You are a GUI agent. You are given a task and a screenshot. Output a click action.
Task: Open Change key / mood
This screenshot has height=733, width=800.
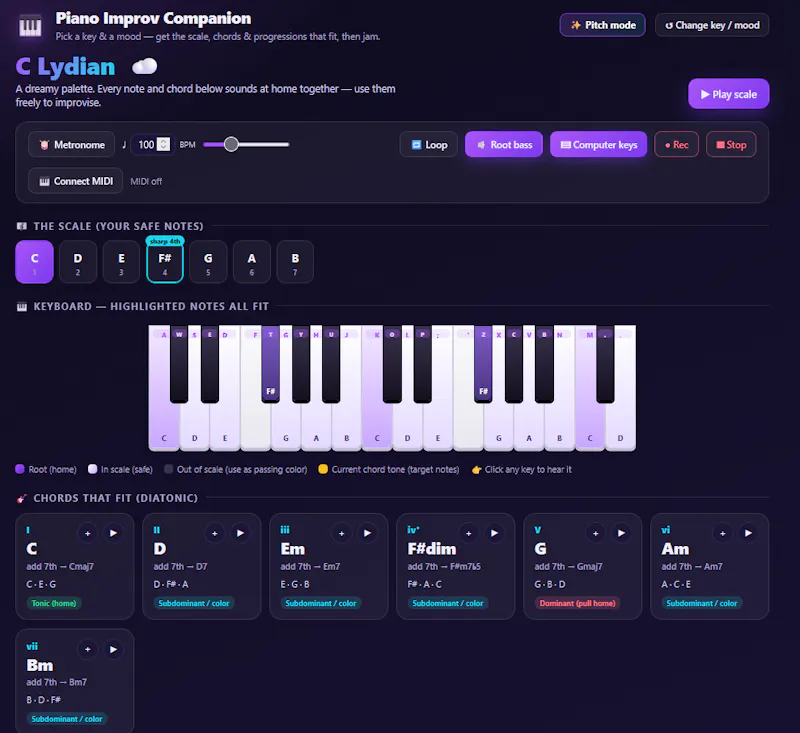tap(712, 25)
